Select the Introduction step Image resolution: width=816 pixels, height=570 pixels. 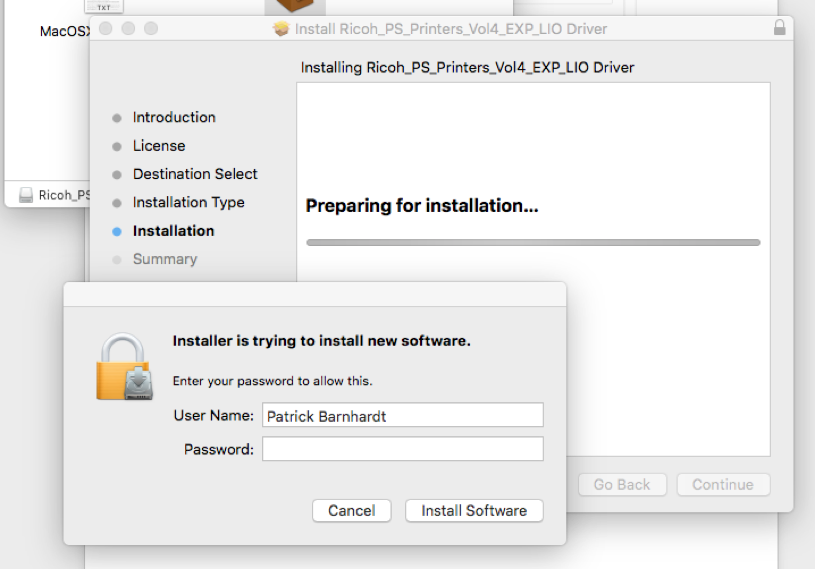[174, 117]
